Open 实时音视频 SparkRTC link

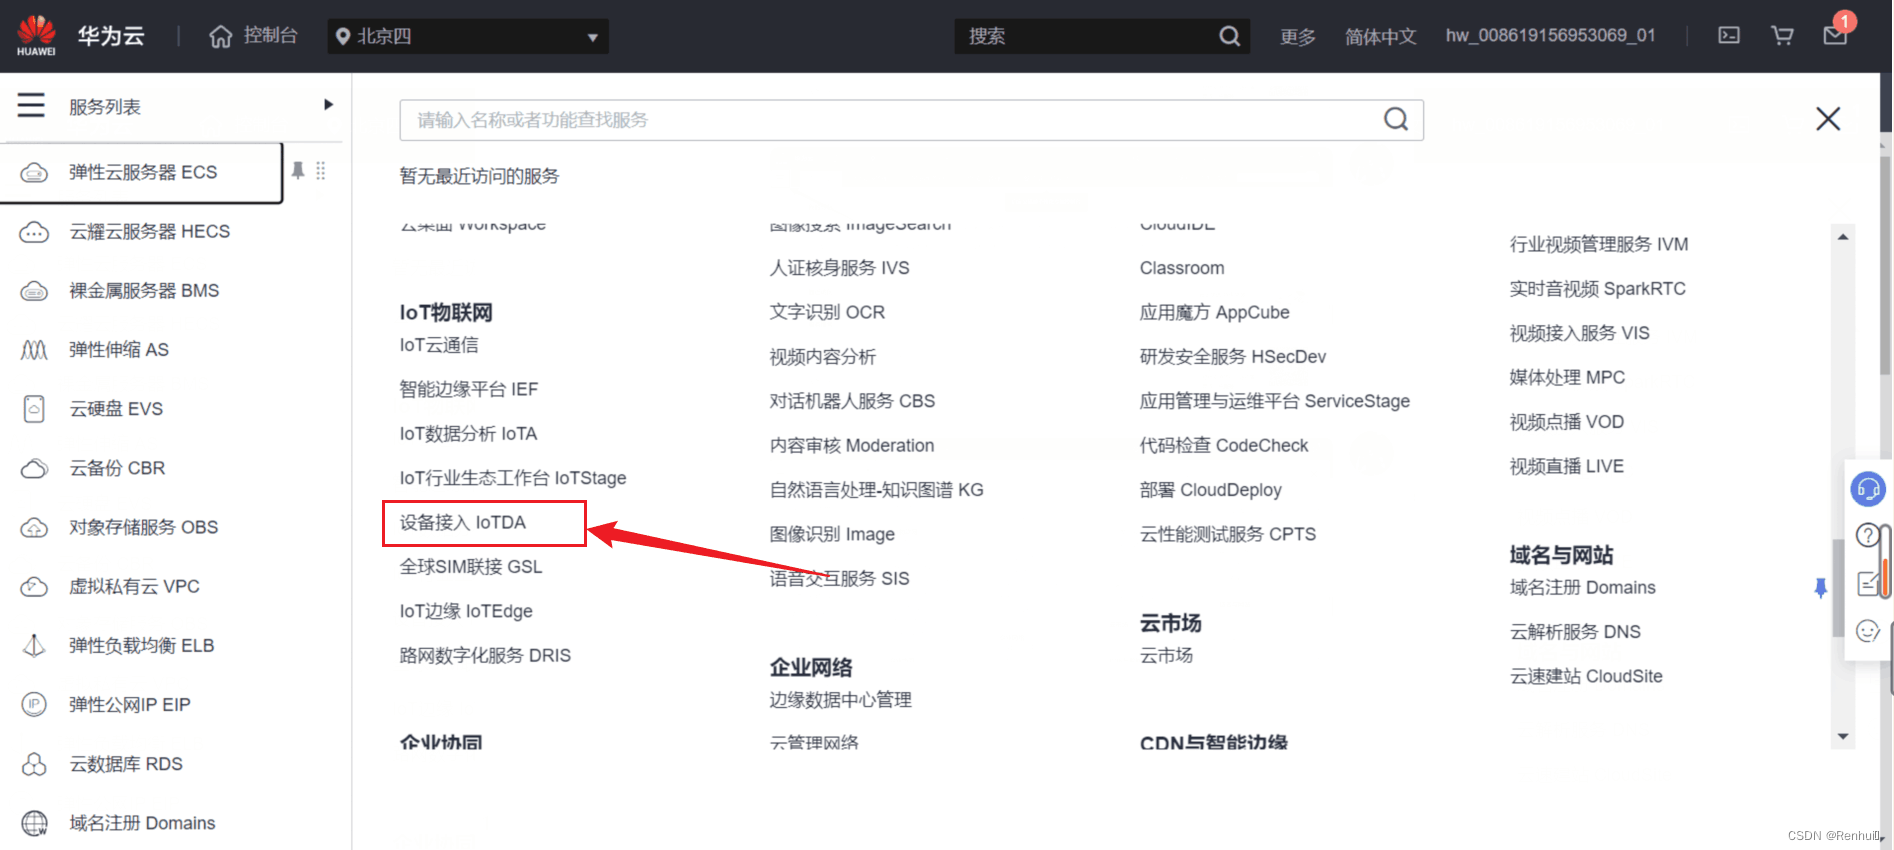tap(1598, 289)
